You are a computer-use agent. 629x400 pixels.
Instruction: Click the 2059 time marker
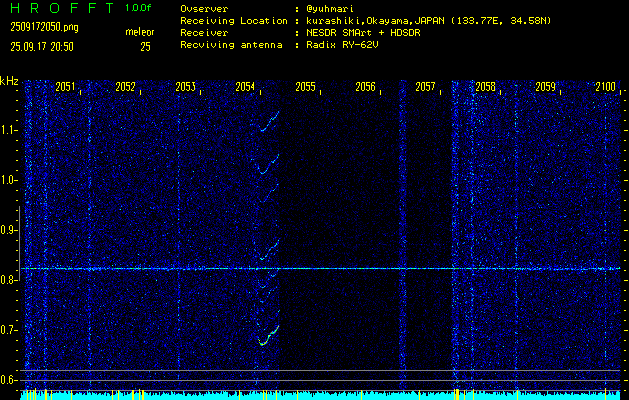pyautogui.click(x=545, y=87)
